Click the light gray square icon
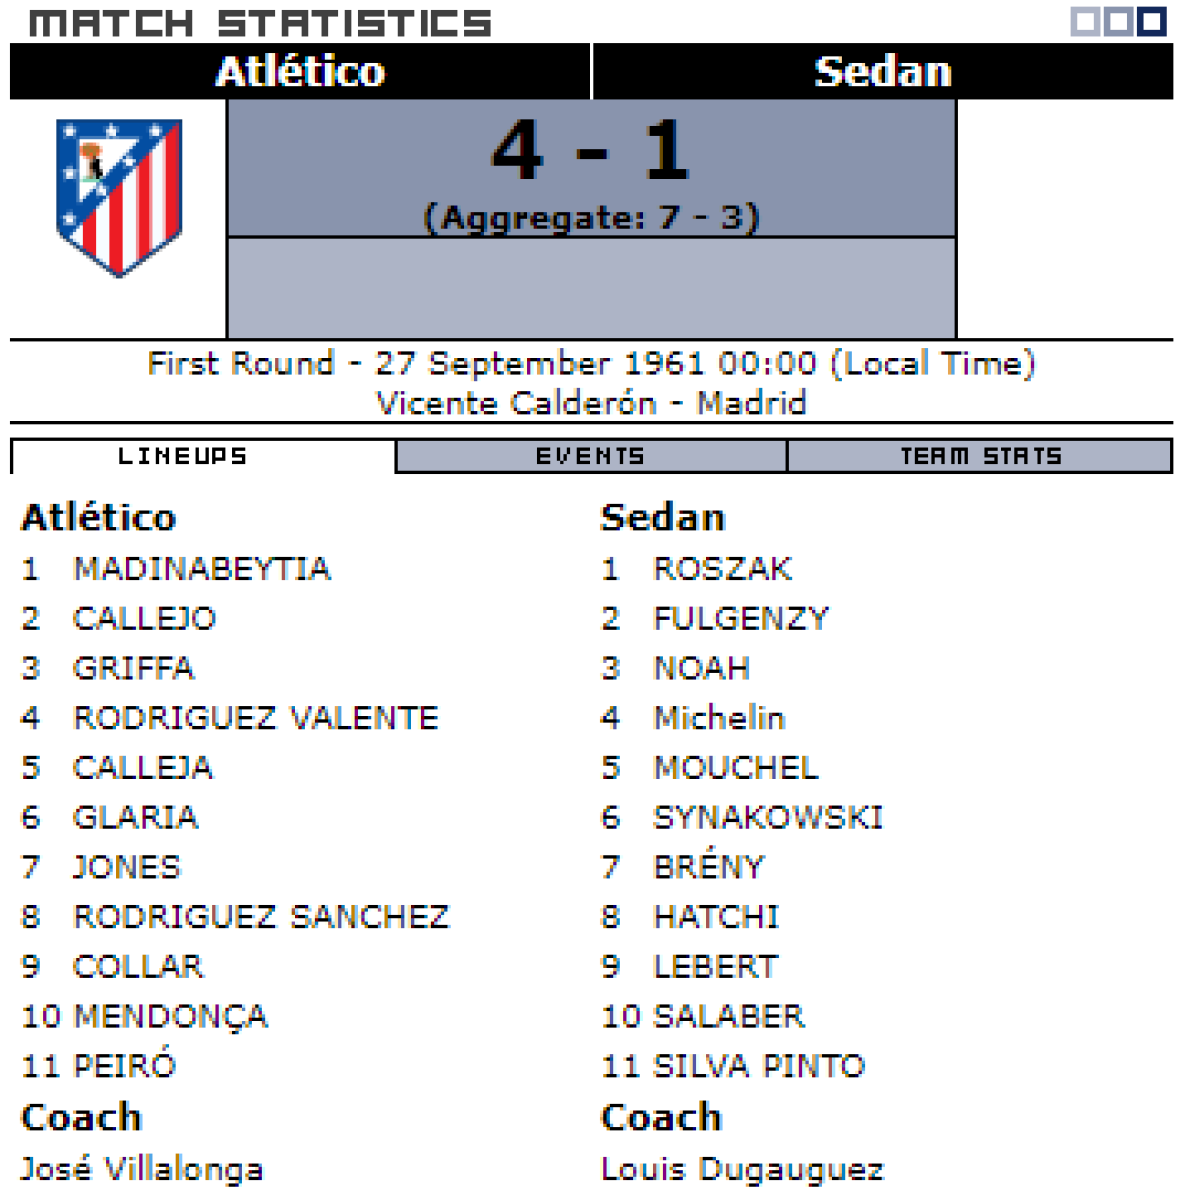The image size is (1180, 1200). [x=1086, y=22]
